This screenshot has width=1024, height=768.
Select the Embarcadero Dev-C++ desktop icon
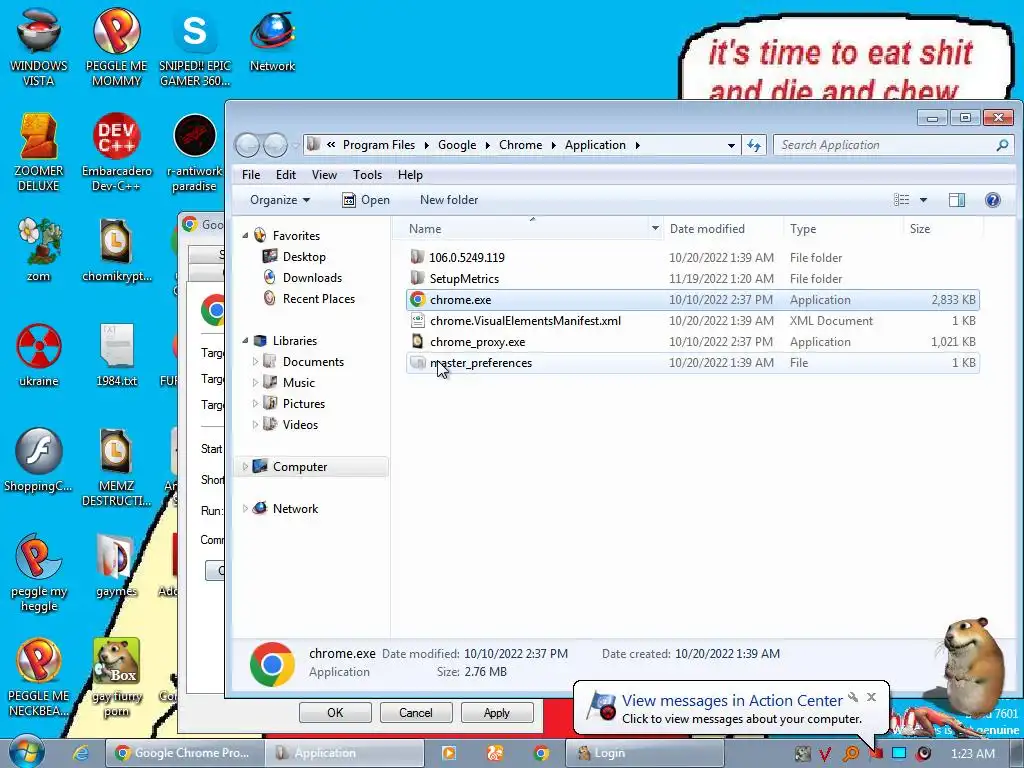point(116,152)
